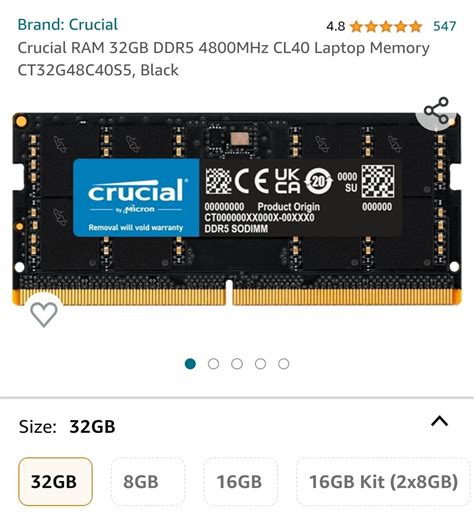The image size is (474, 513).
Task: Open the Crucial RAM product photo
Action: click(237, 209)
